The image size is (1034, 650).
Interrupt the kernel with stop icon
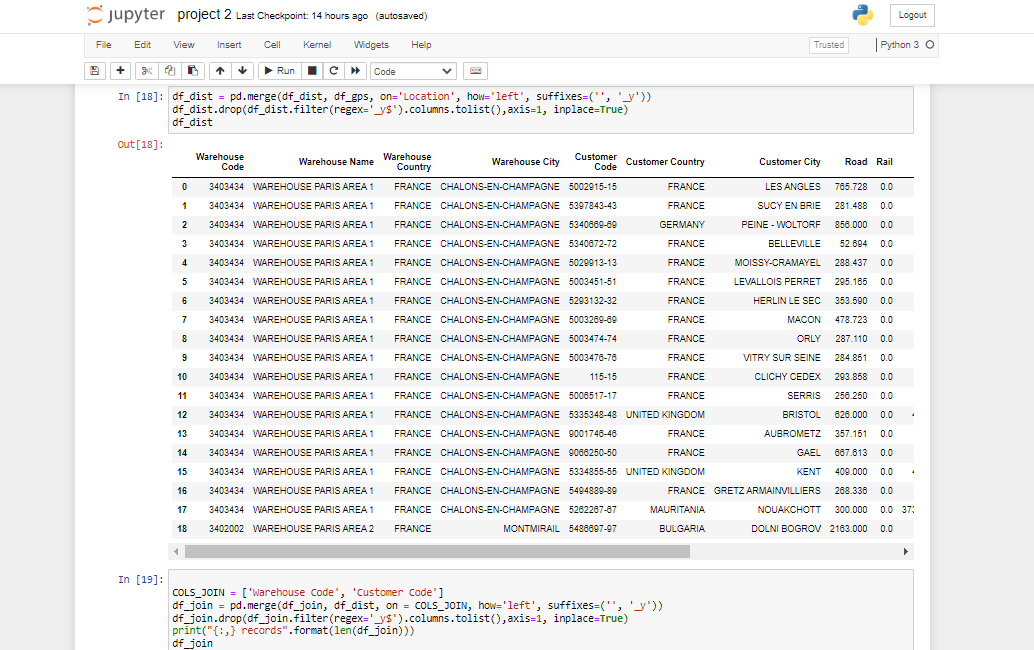pos(313,71)
